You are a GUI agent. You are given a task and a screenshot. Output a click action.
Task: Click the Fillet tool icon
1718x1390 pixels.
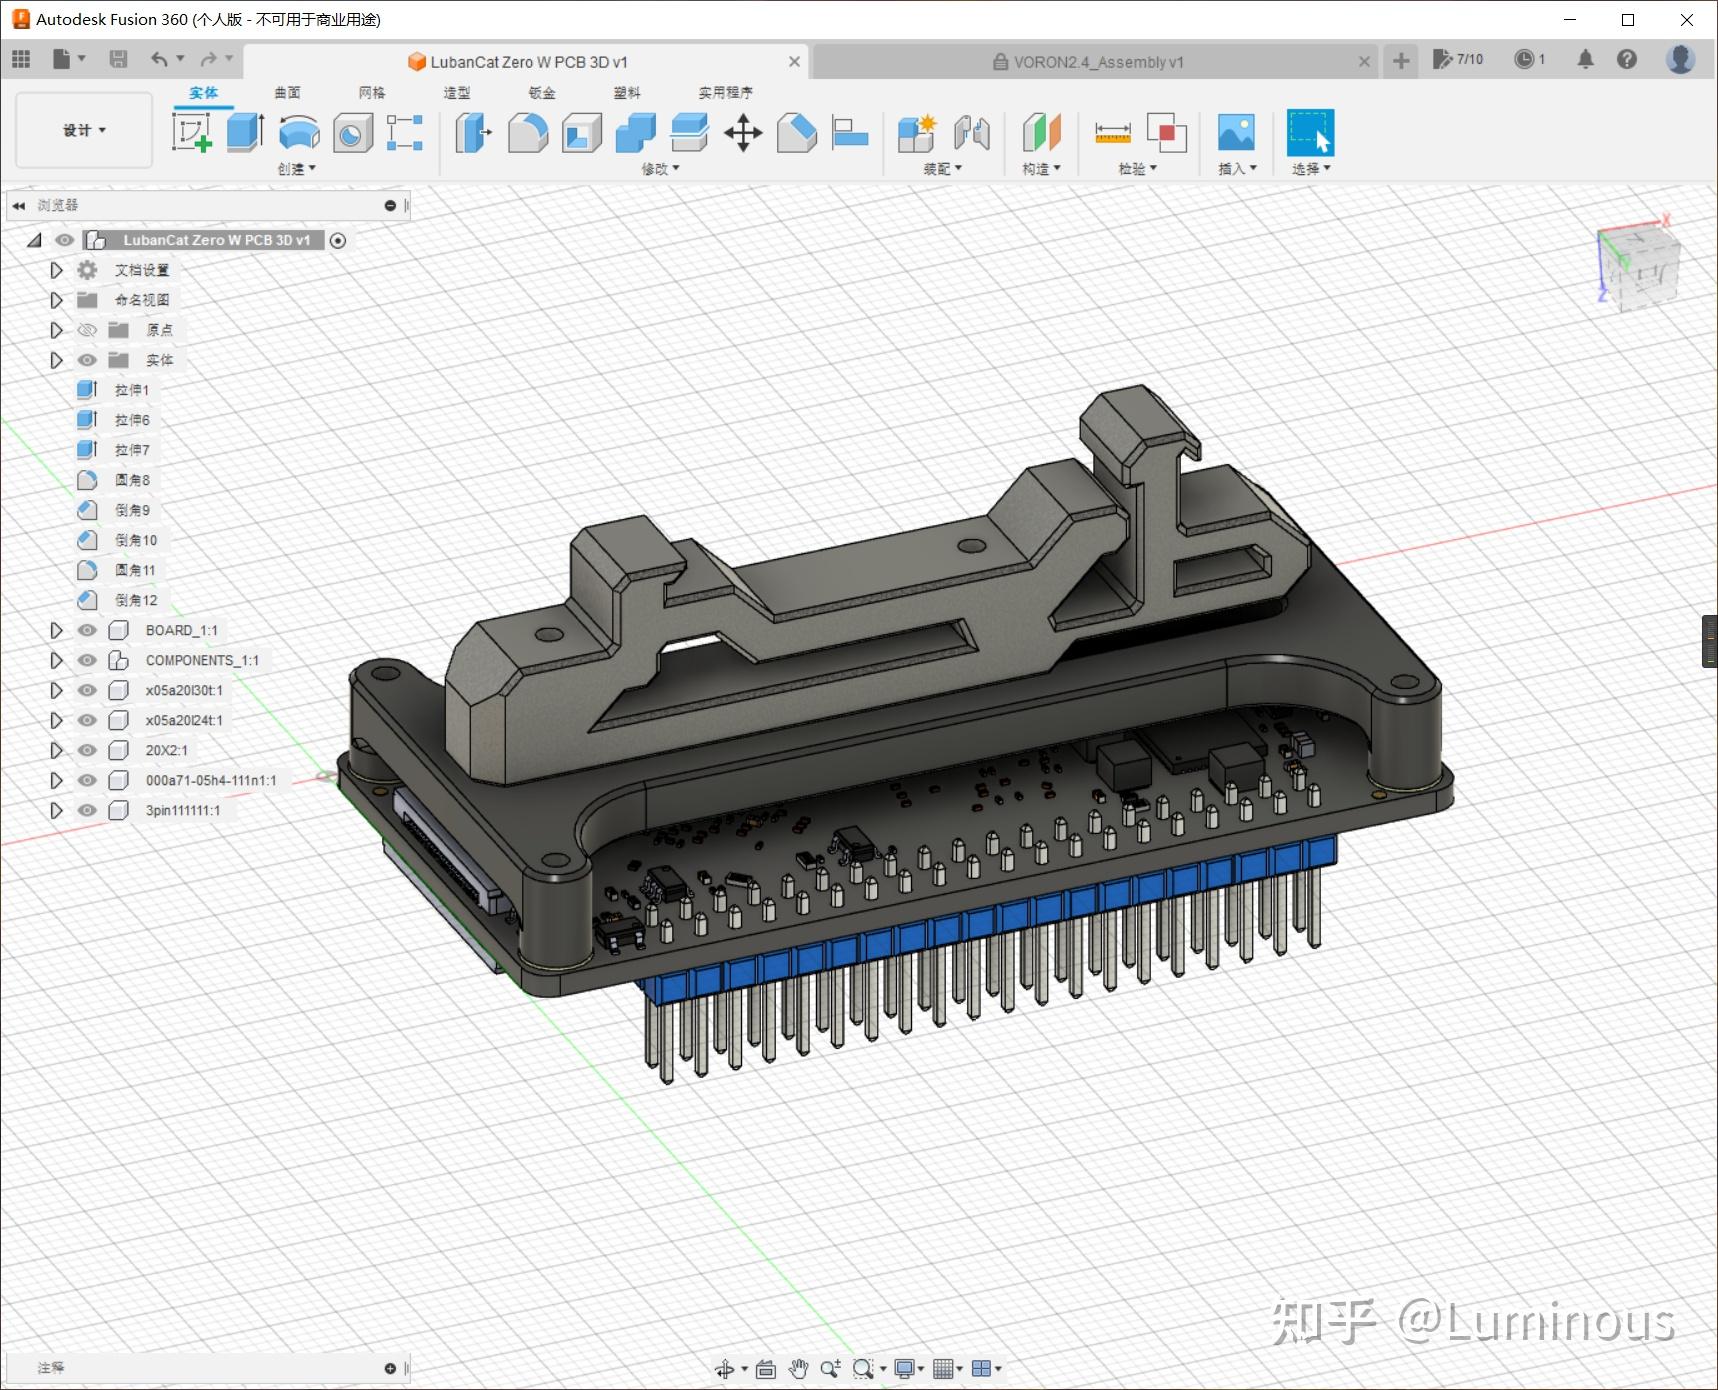[x=527, y=132]
